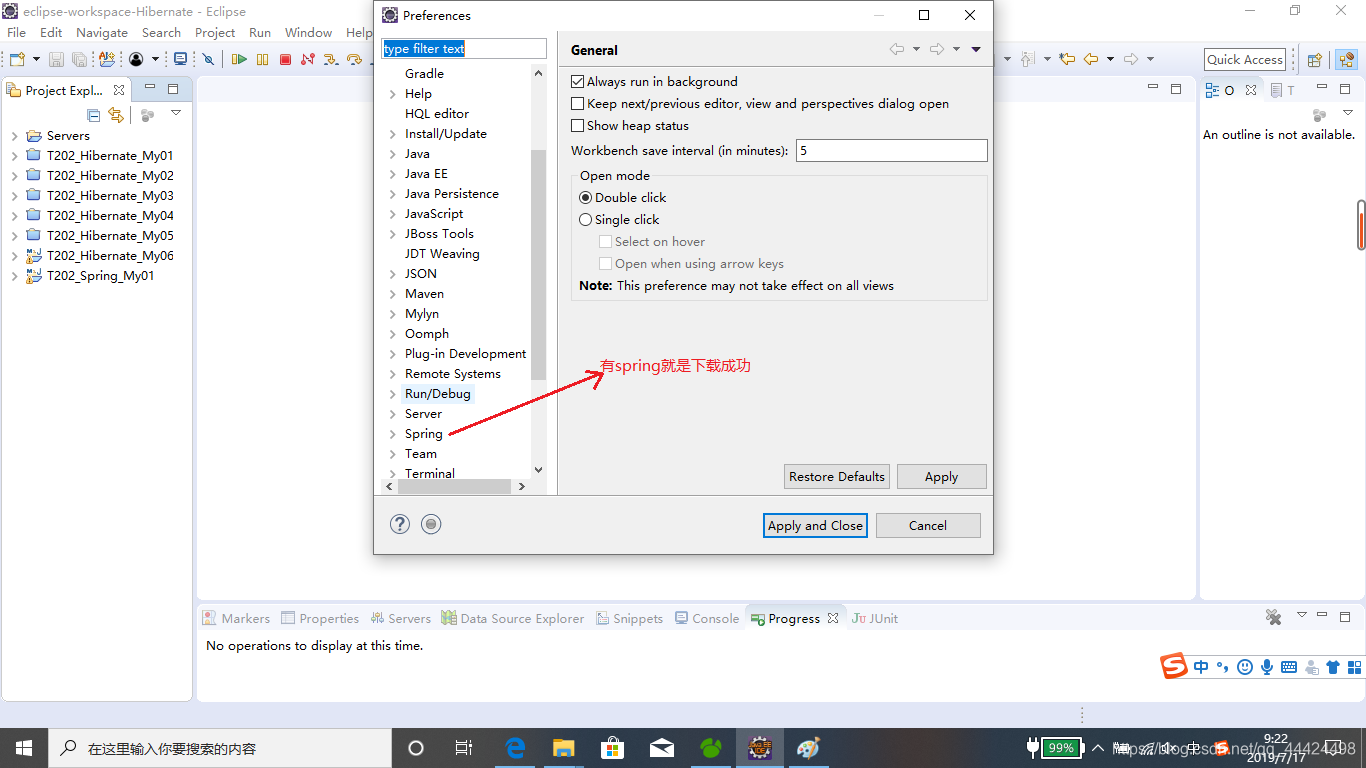The height and width of the screenshot is (768, 1366).
Task: Click the preference tree horizontal scrollbar
Action: (456, 486)
